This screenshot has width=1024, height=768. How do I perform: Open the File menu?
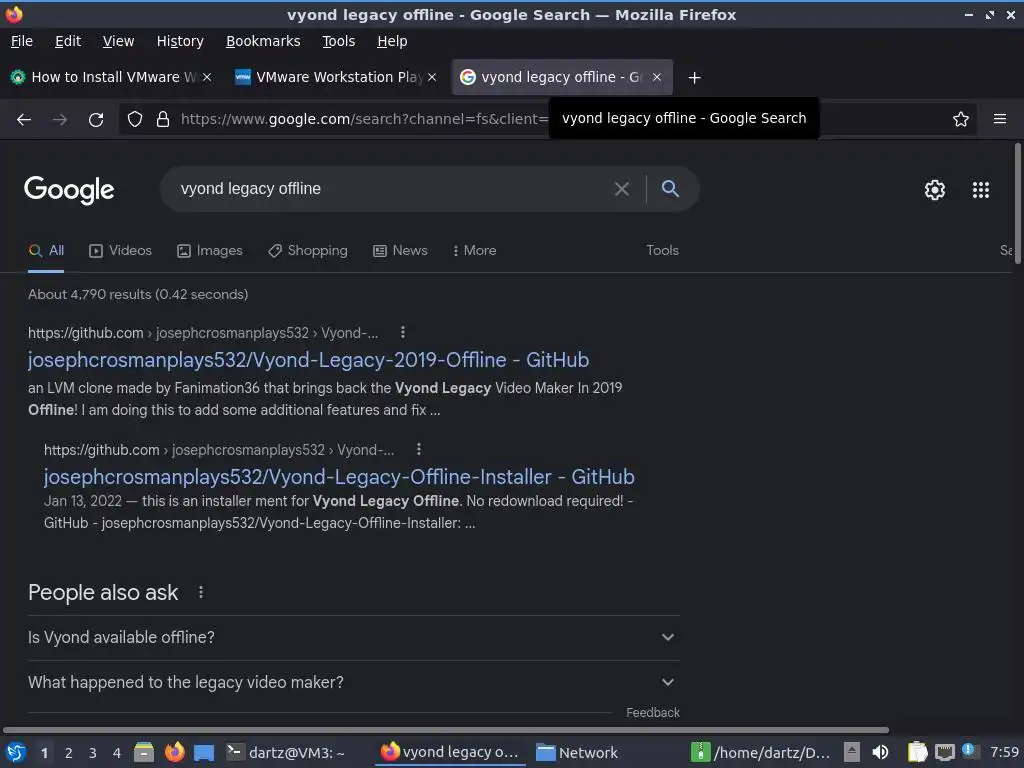[x=22, y=41]
